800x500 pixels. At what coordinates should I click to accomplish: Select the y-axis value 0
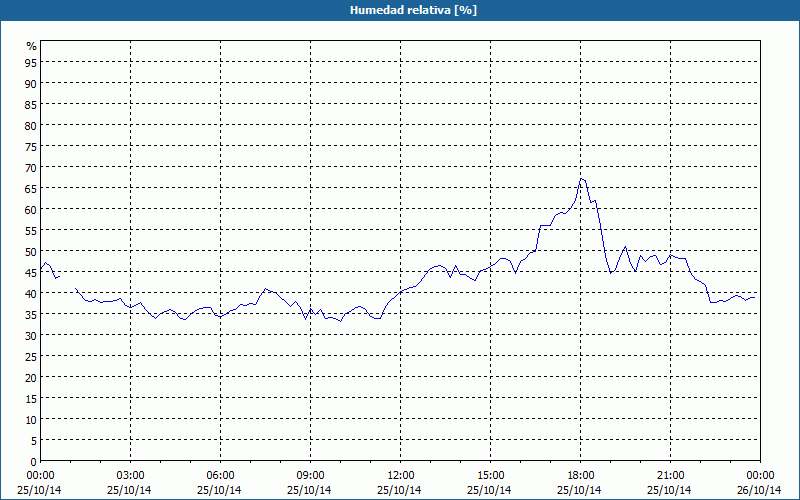pyautogui.click(x=34, y=462)
